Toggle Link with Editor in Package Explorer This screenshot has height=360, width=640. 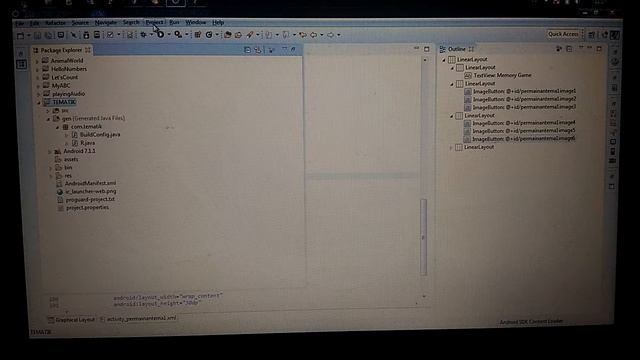[x=258, y=50]
